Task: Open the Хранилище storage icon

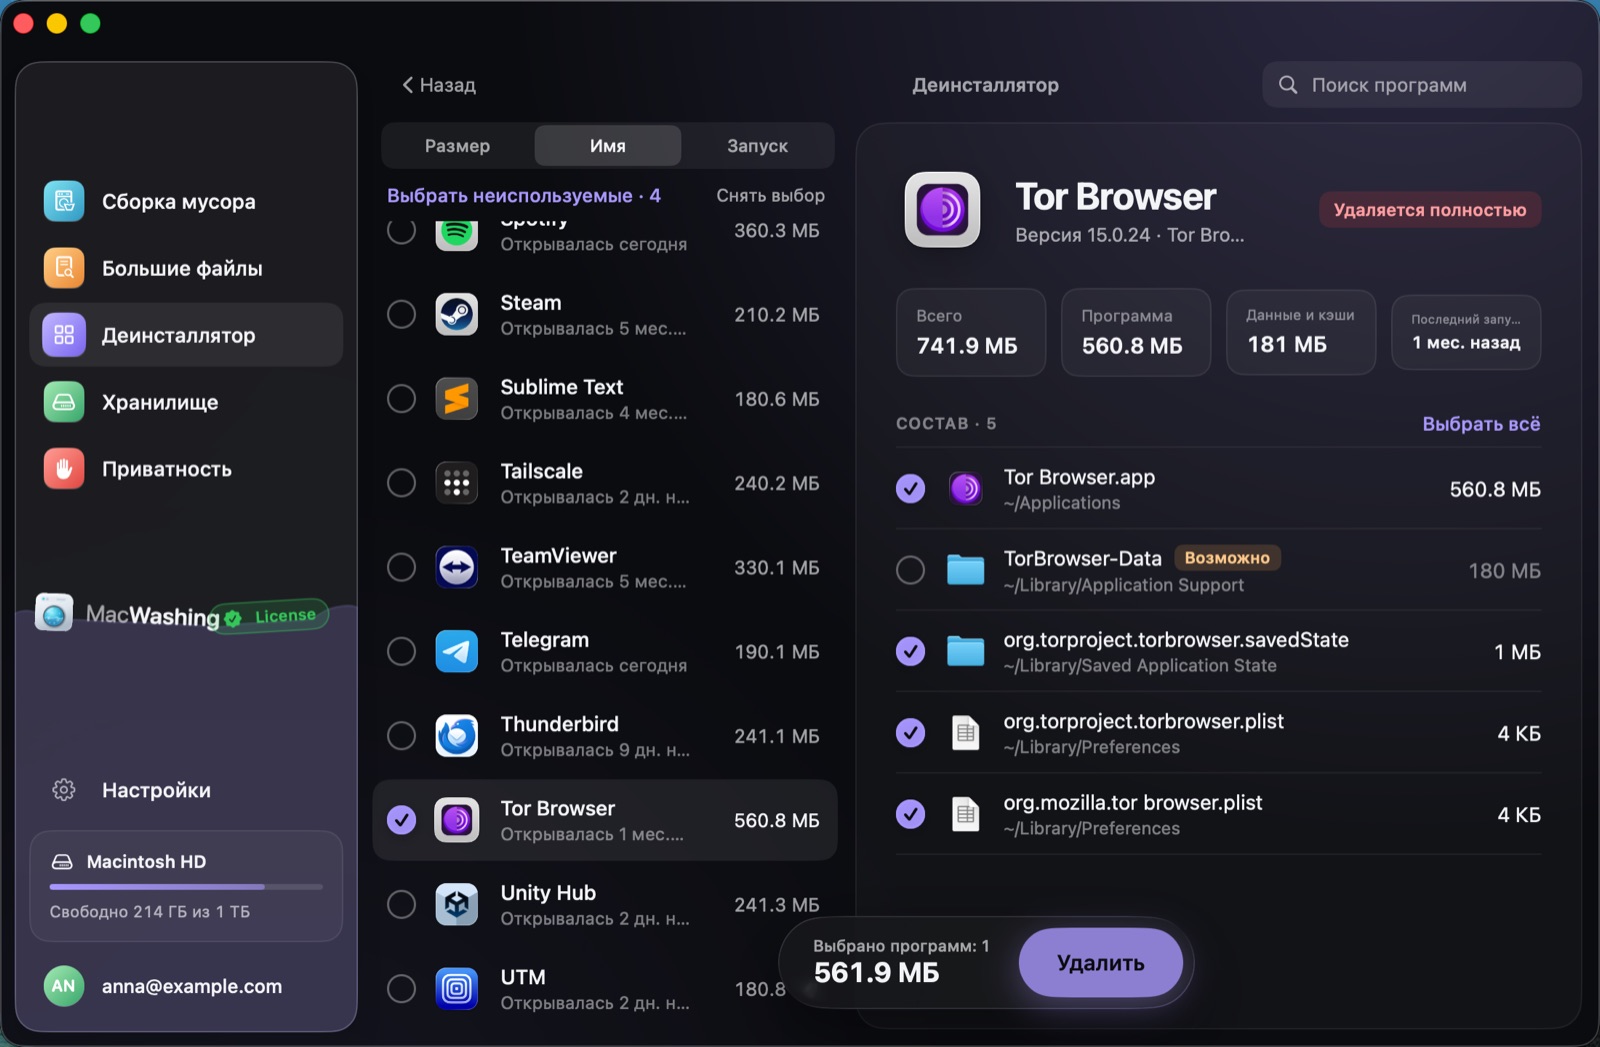Action: point(64,402)
